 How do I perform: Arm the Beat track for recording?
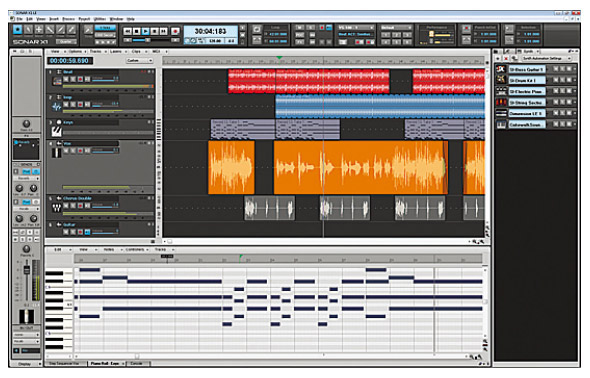(x=80, y=79)
